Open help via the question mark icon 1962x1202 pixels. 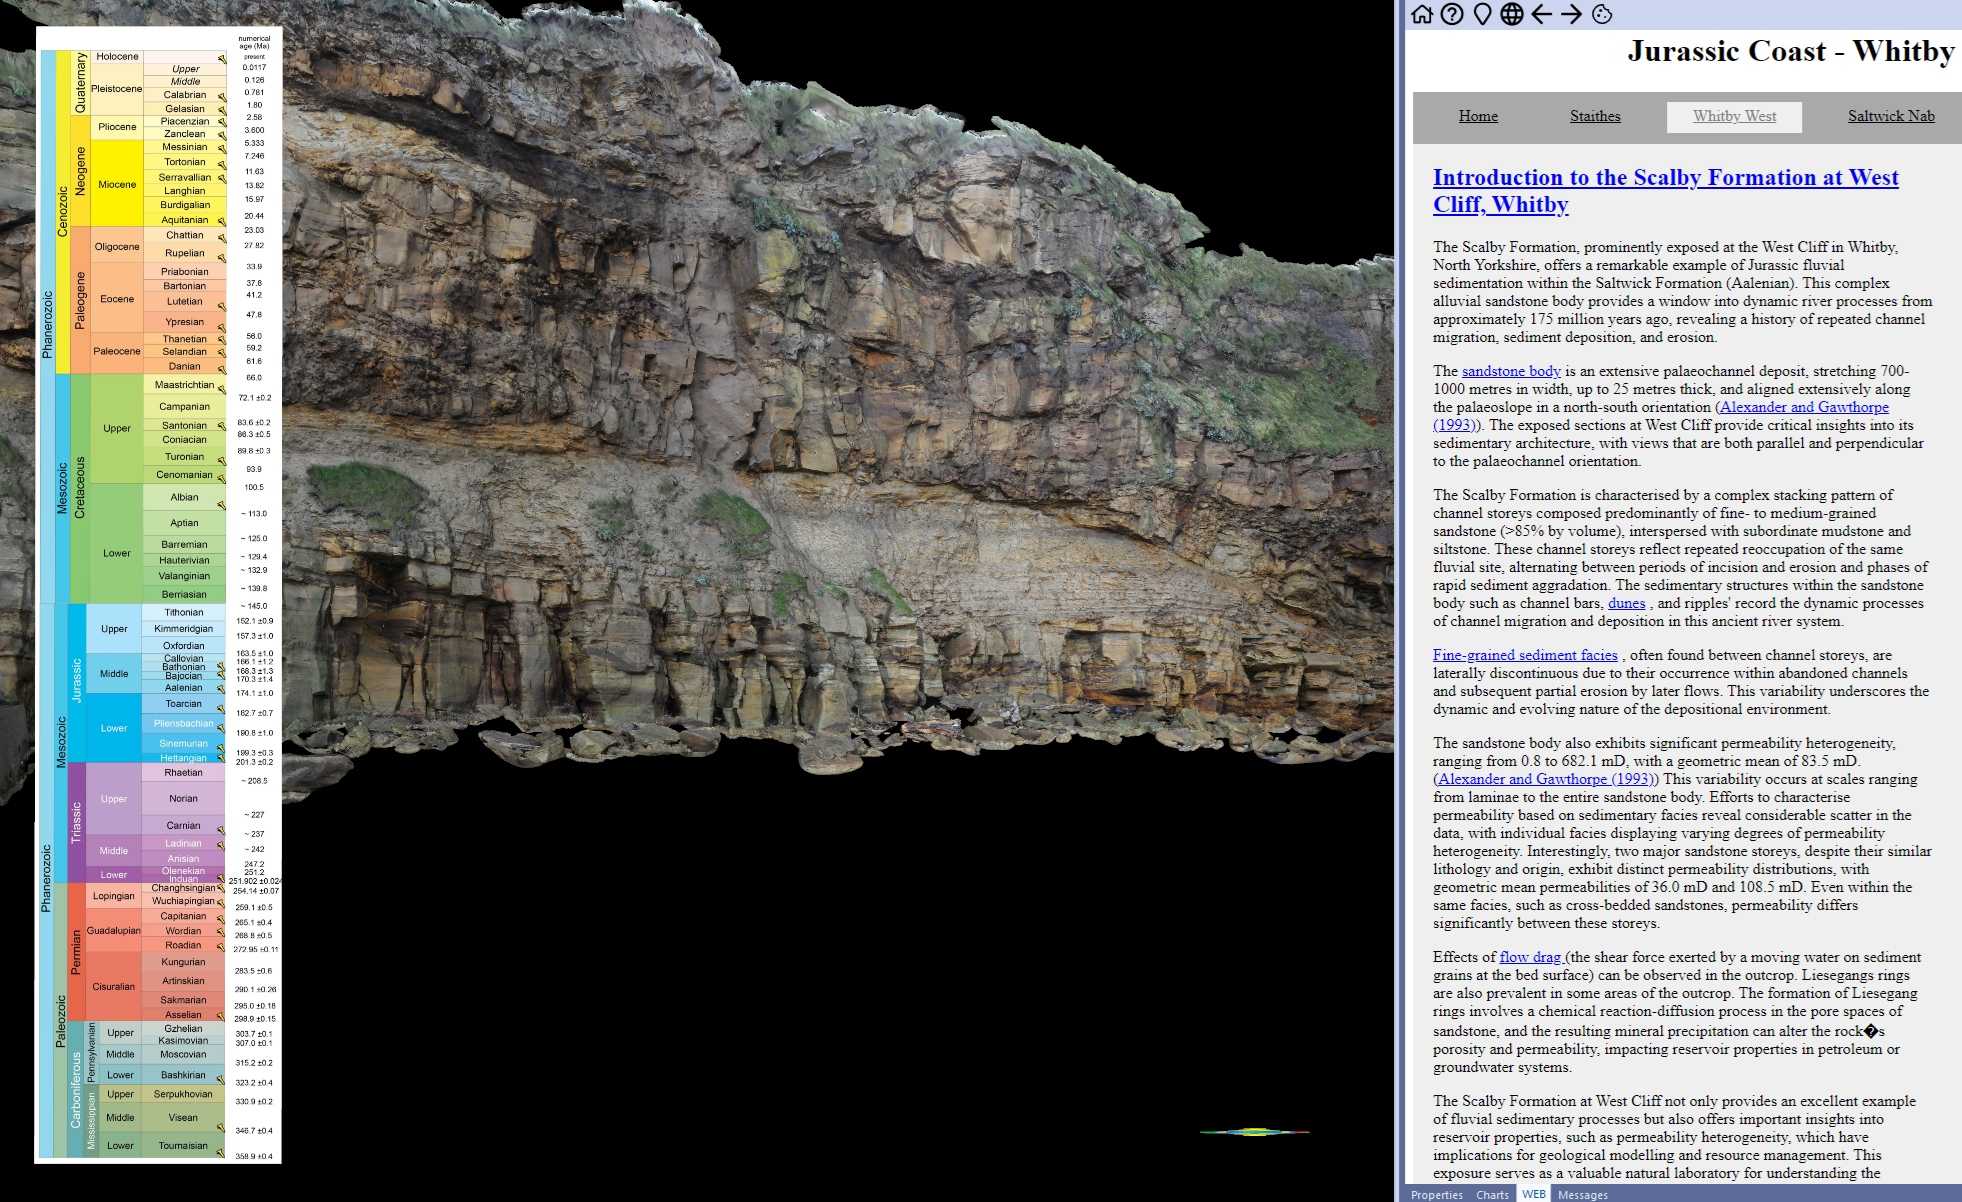1452,14
